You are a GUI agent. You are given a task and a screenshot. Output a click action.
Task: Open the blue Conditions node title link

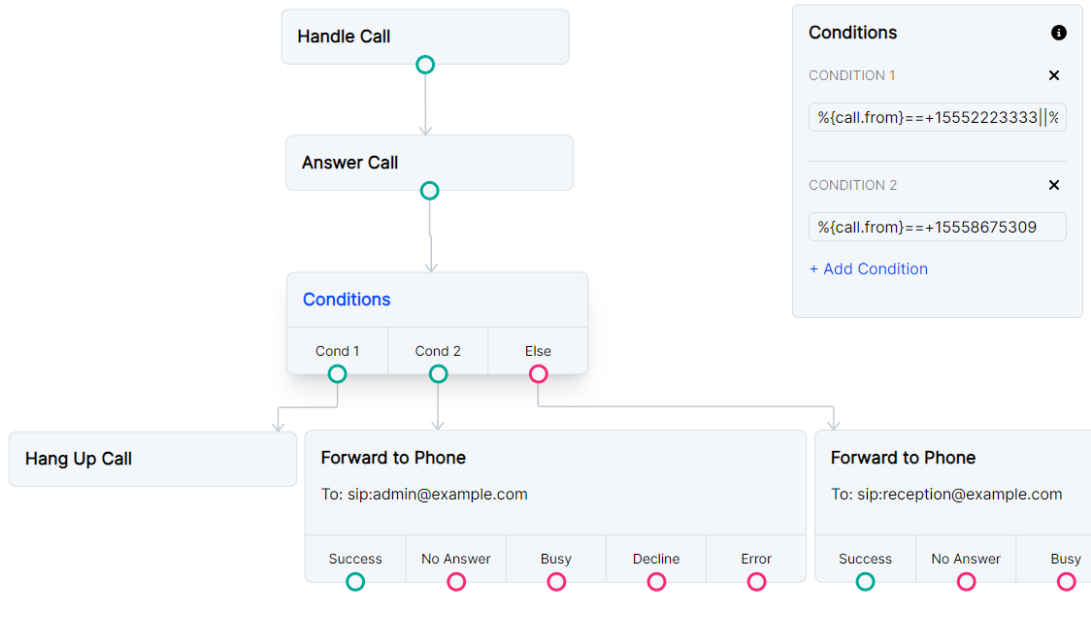tap(346, 299)
